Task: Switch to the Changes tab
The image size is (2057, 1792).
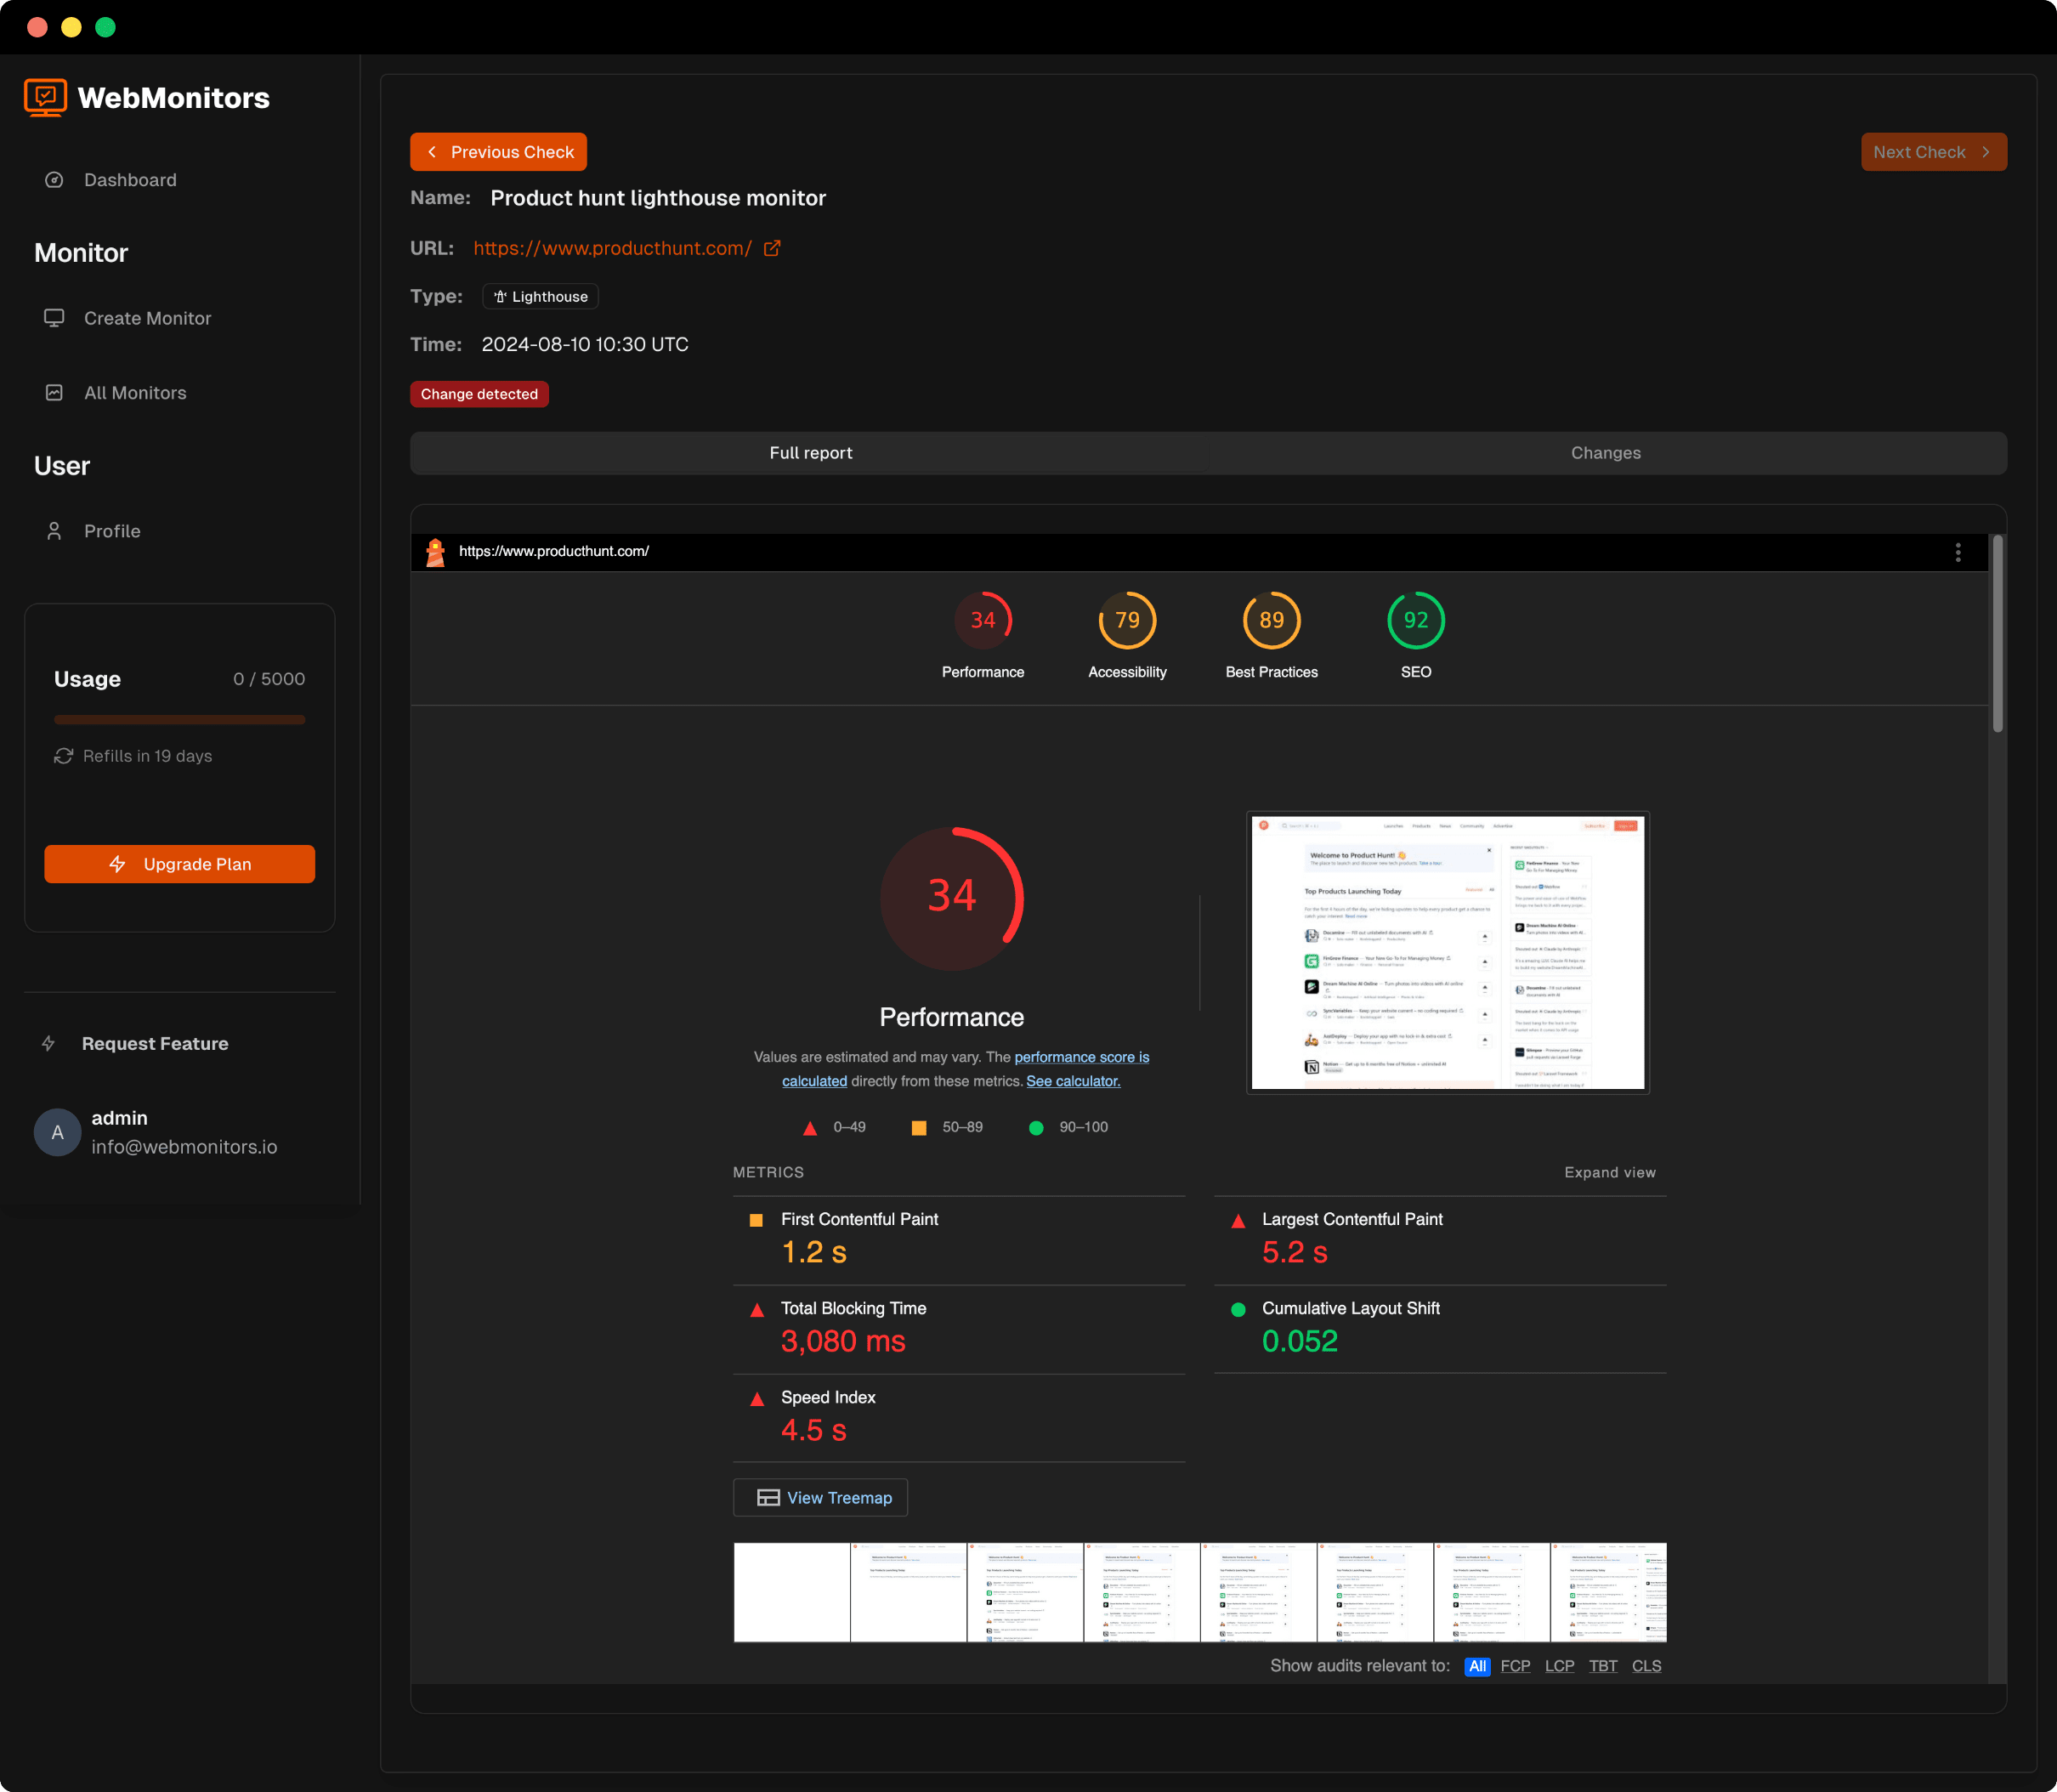Action: click(x=1605, y=453)
